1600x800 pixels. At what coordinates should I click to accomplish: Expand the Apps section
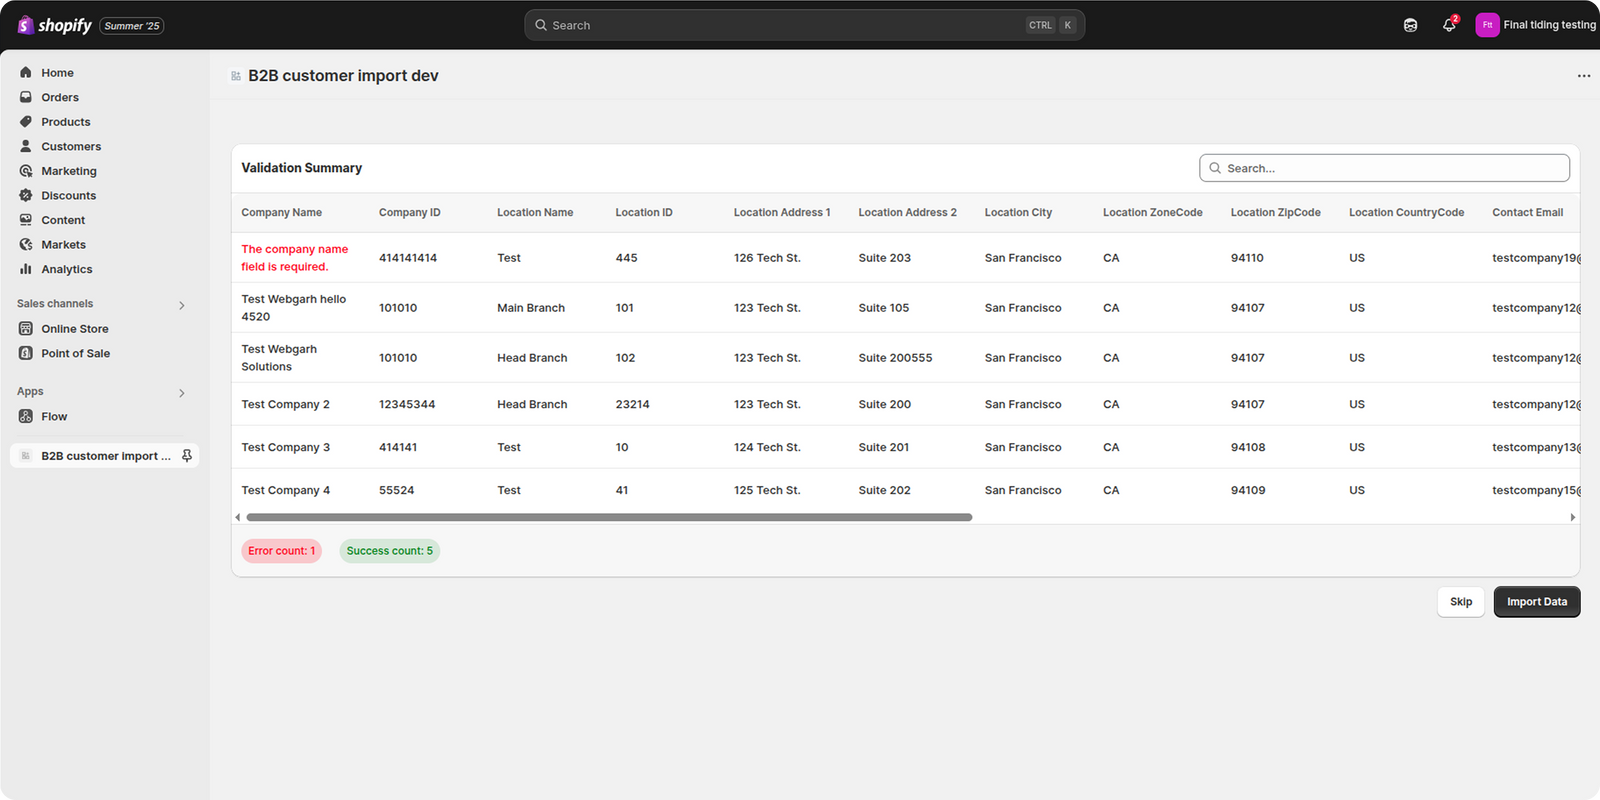click(181, 393)
